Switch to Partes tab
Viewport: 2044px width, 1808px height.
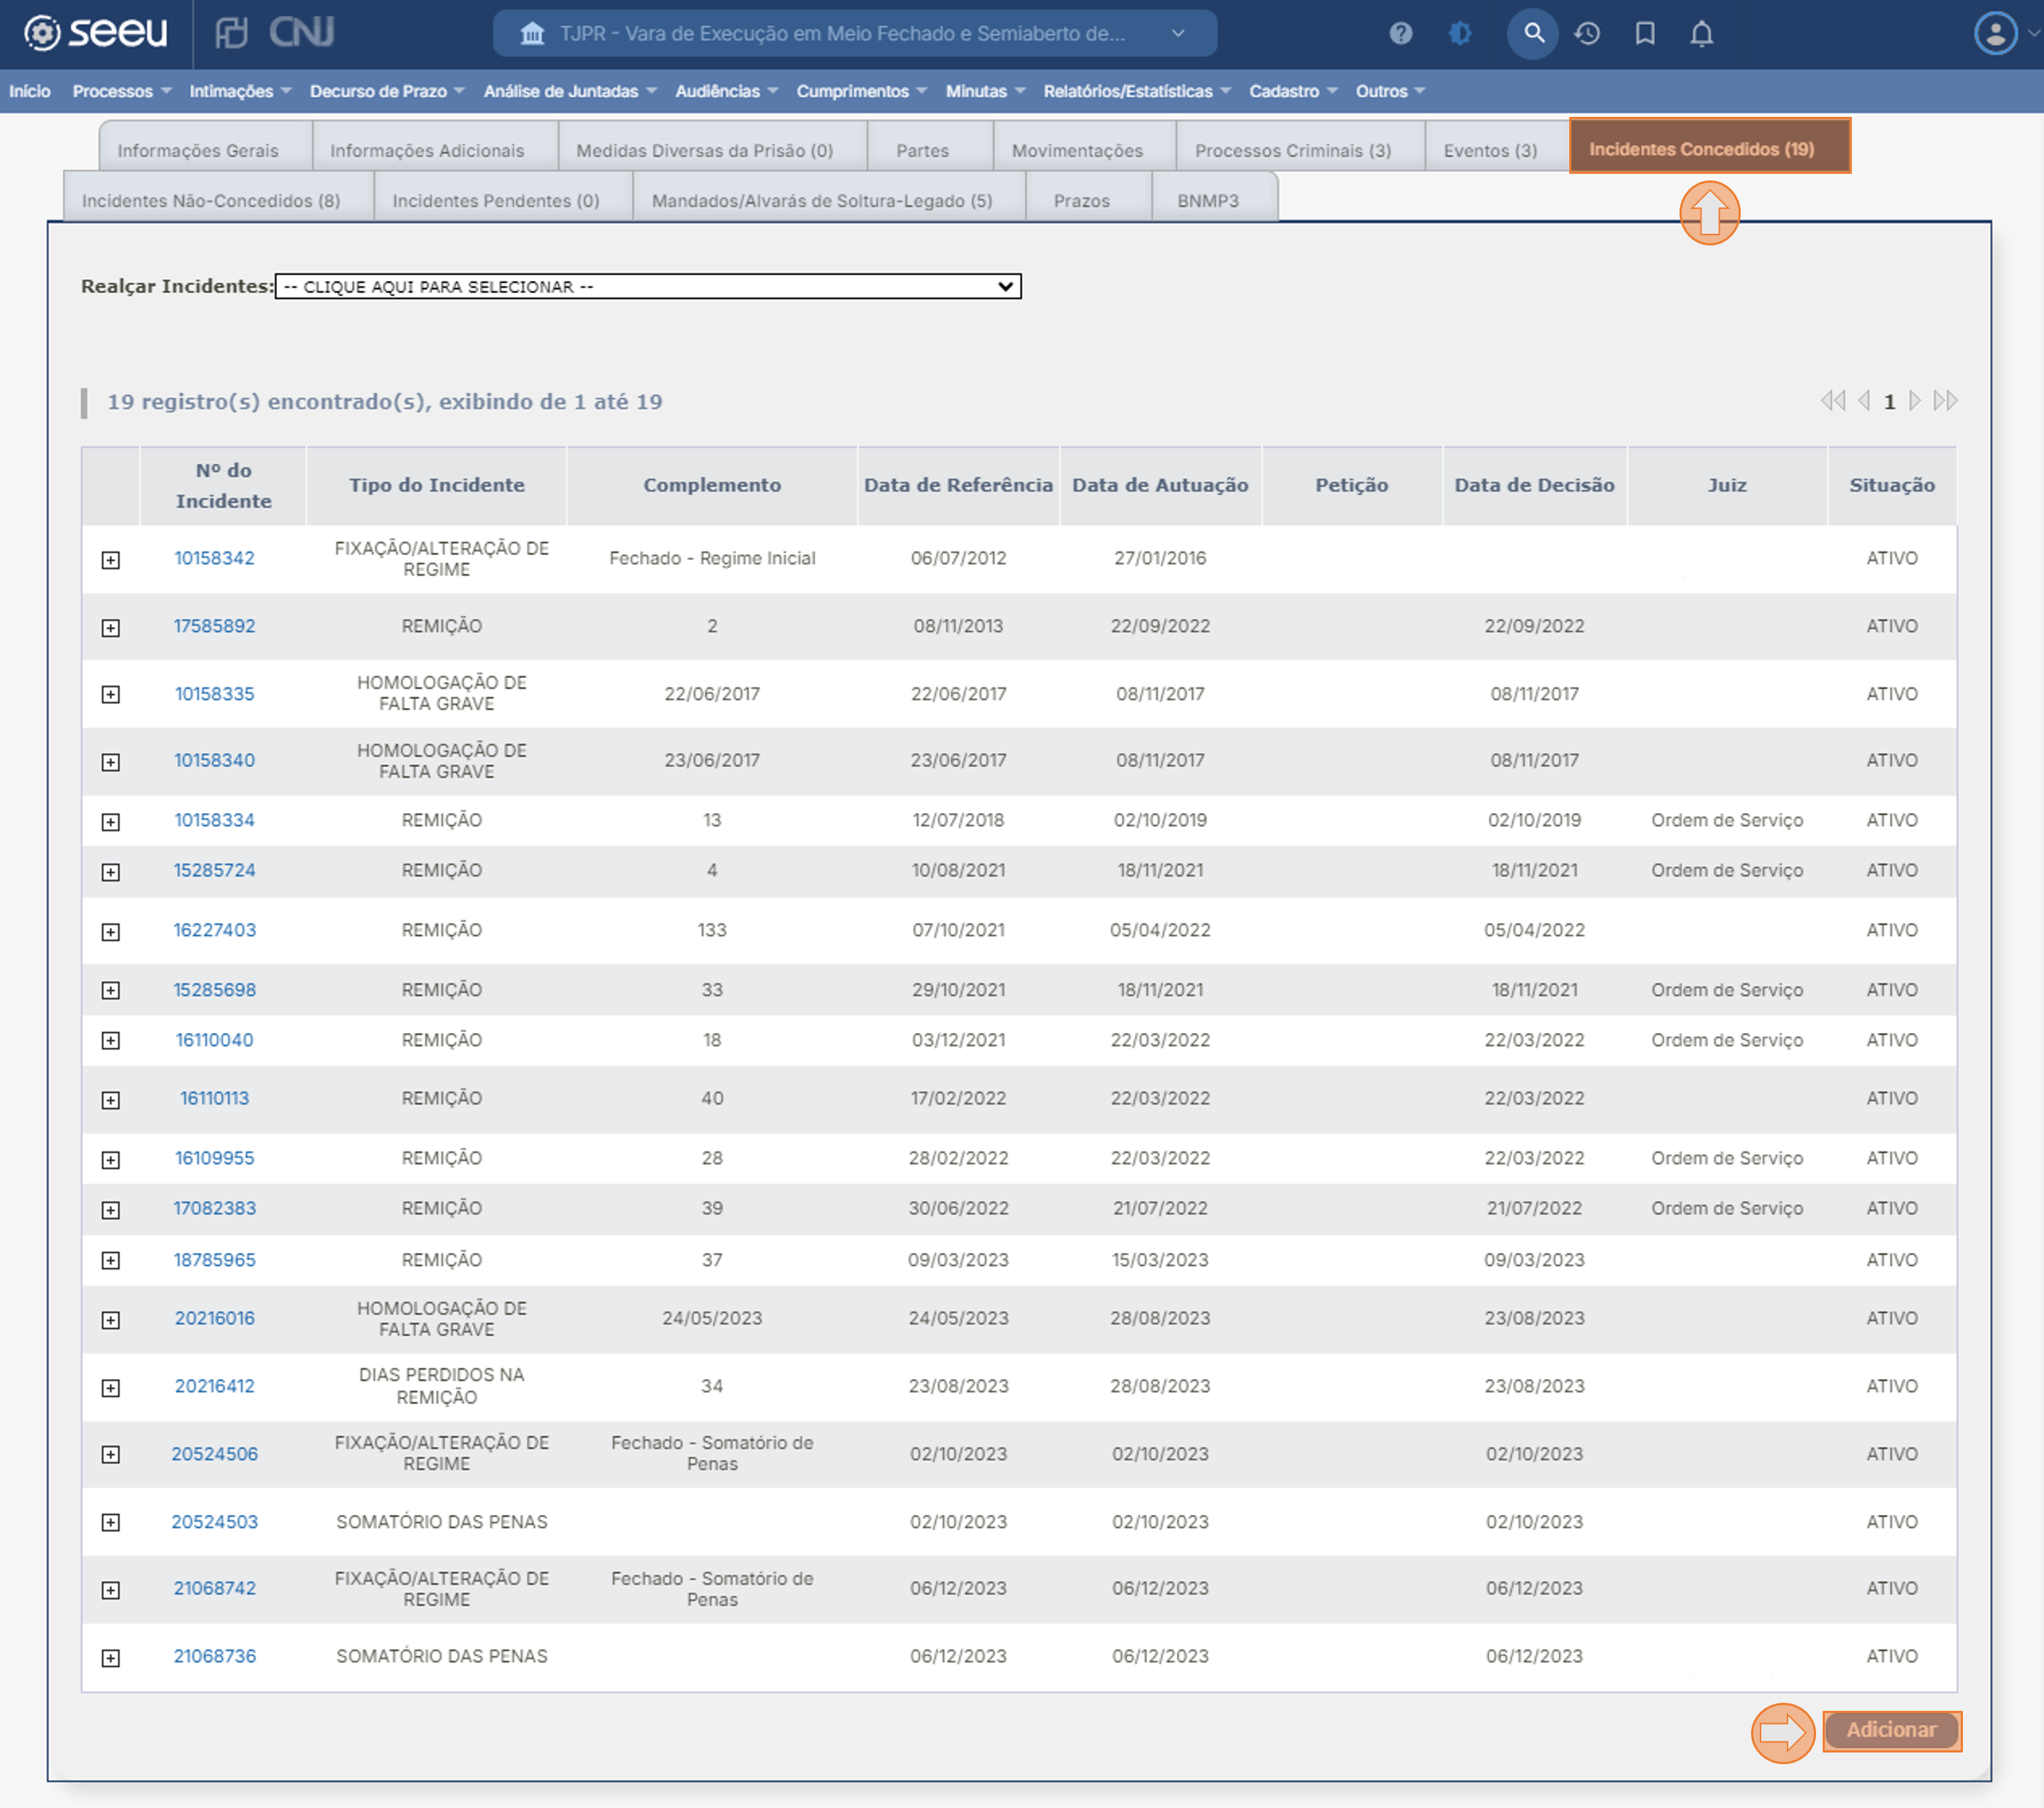click(x=929, y=148)
